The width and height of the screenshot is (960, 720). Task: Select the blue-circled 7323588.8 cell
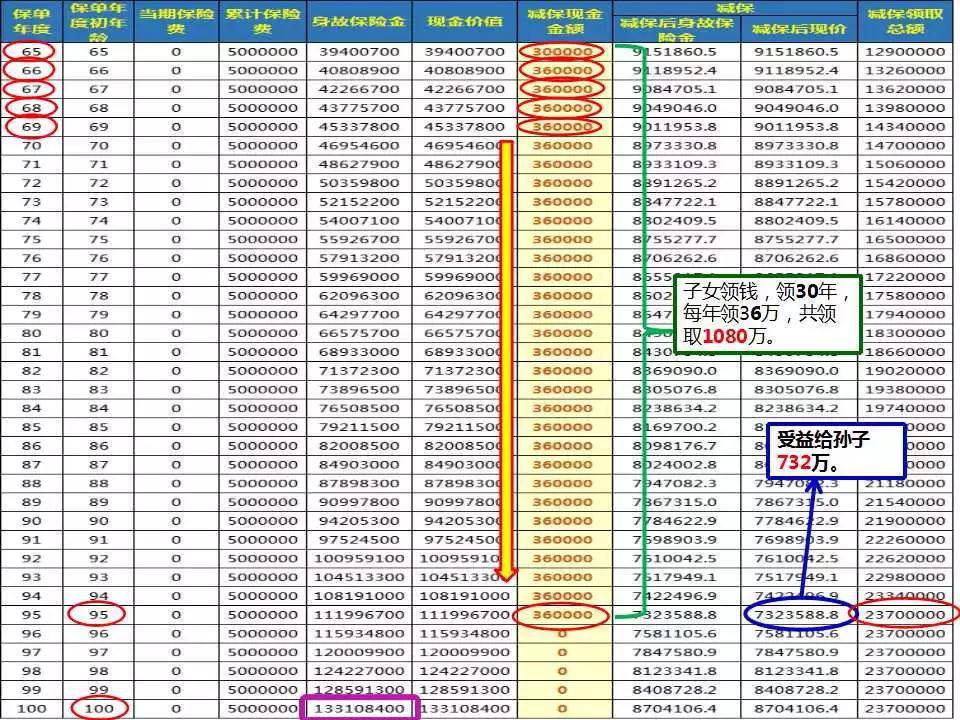(797, 614)
